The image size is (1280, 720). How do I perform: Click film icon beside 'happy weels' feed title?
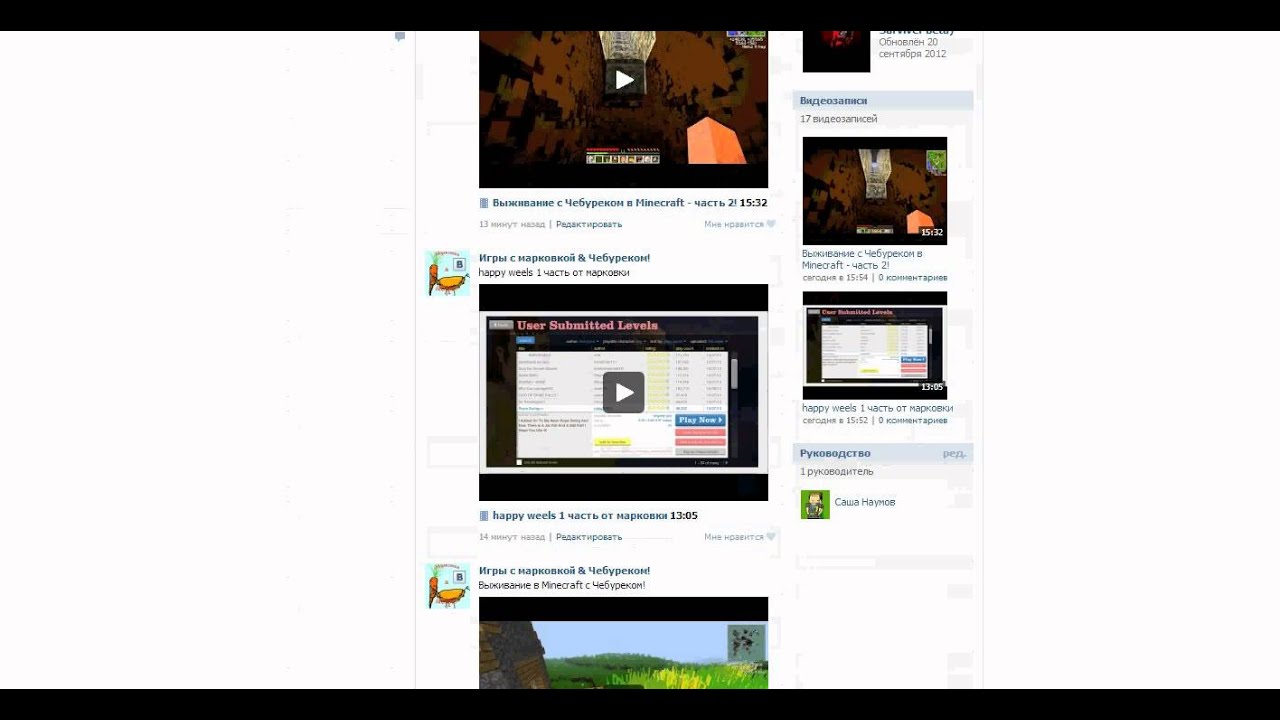(x=484, y=516)
